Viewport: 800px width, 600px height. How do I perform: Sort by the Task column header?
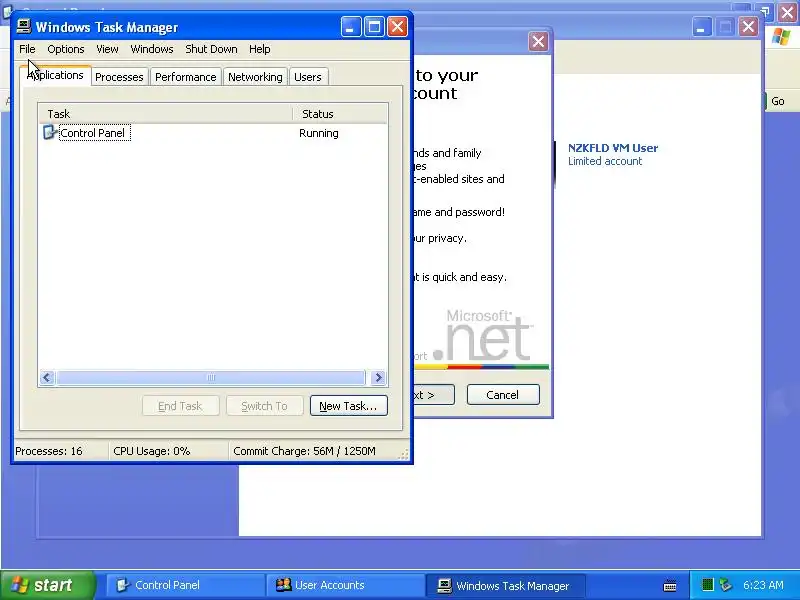(165, 114)
